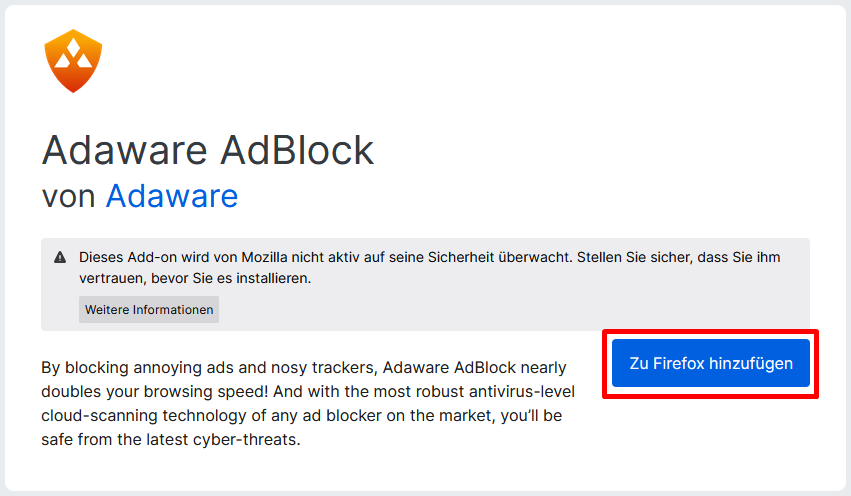Image resolution: width=851 pixels, height=496 pixels.
Task: Click 'vertrauen, bevor Sie es installieren' line
Action: click(x=195, y=278)
